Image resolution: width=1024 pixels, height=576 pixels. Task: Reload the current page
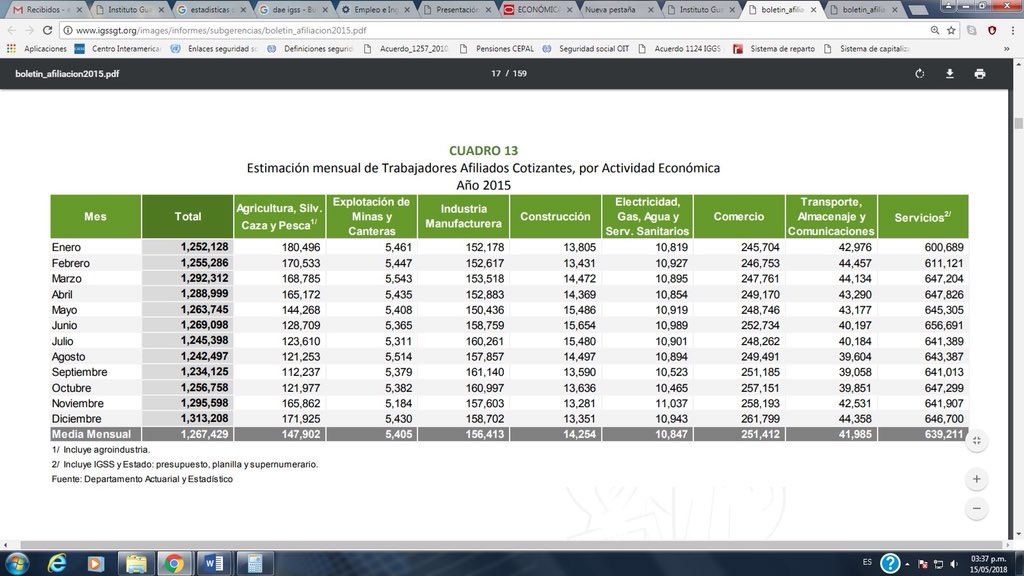click(x=47, y=30)
